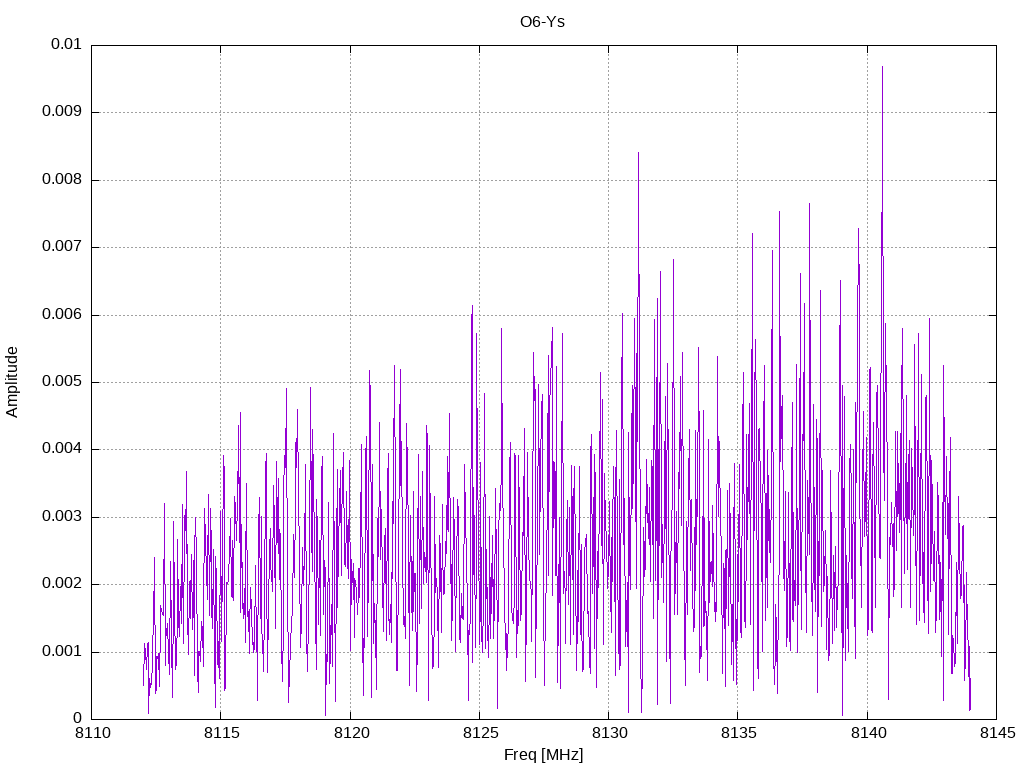Image resolution: width=1024 pixels, height=768 pixels.
Task: Click the 0.005 y-axis tick label
Action: (62, 382)
